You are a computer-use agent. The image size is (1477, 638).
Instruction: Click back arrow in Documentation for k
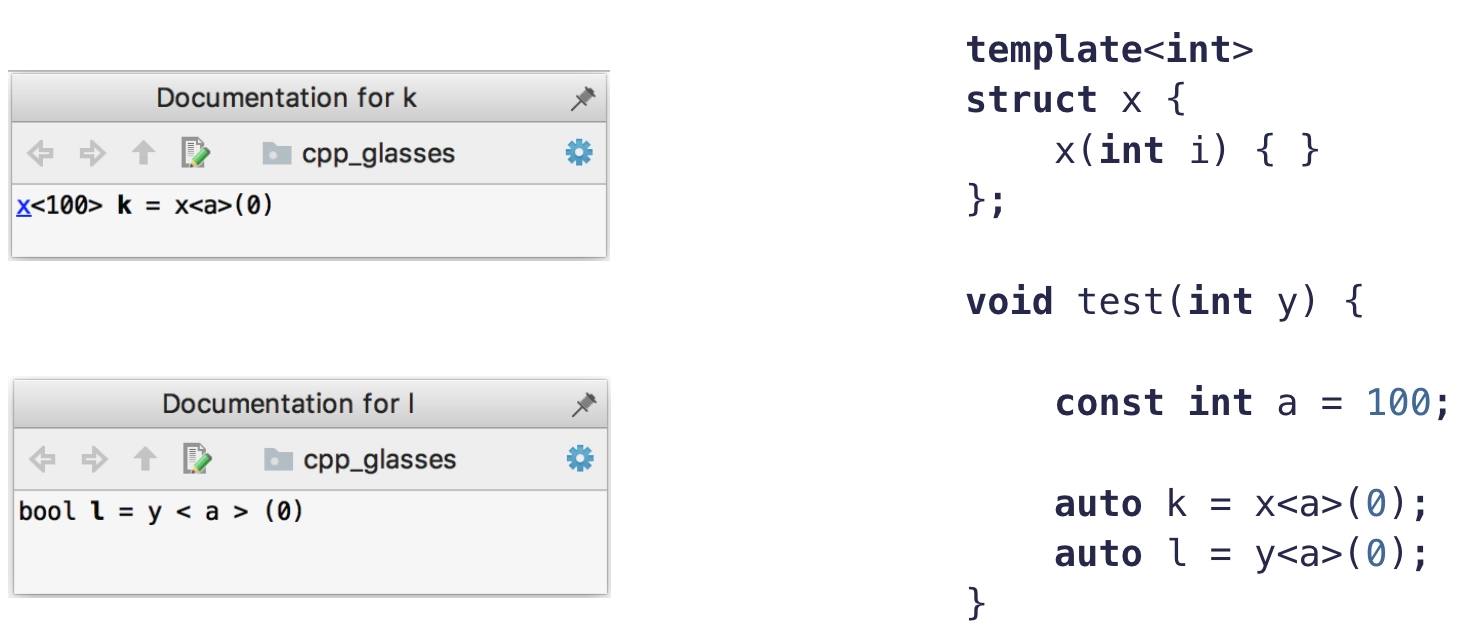click(40, 153)
